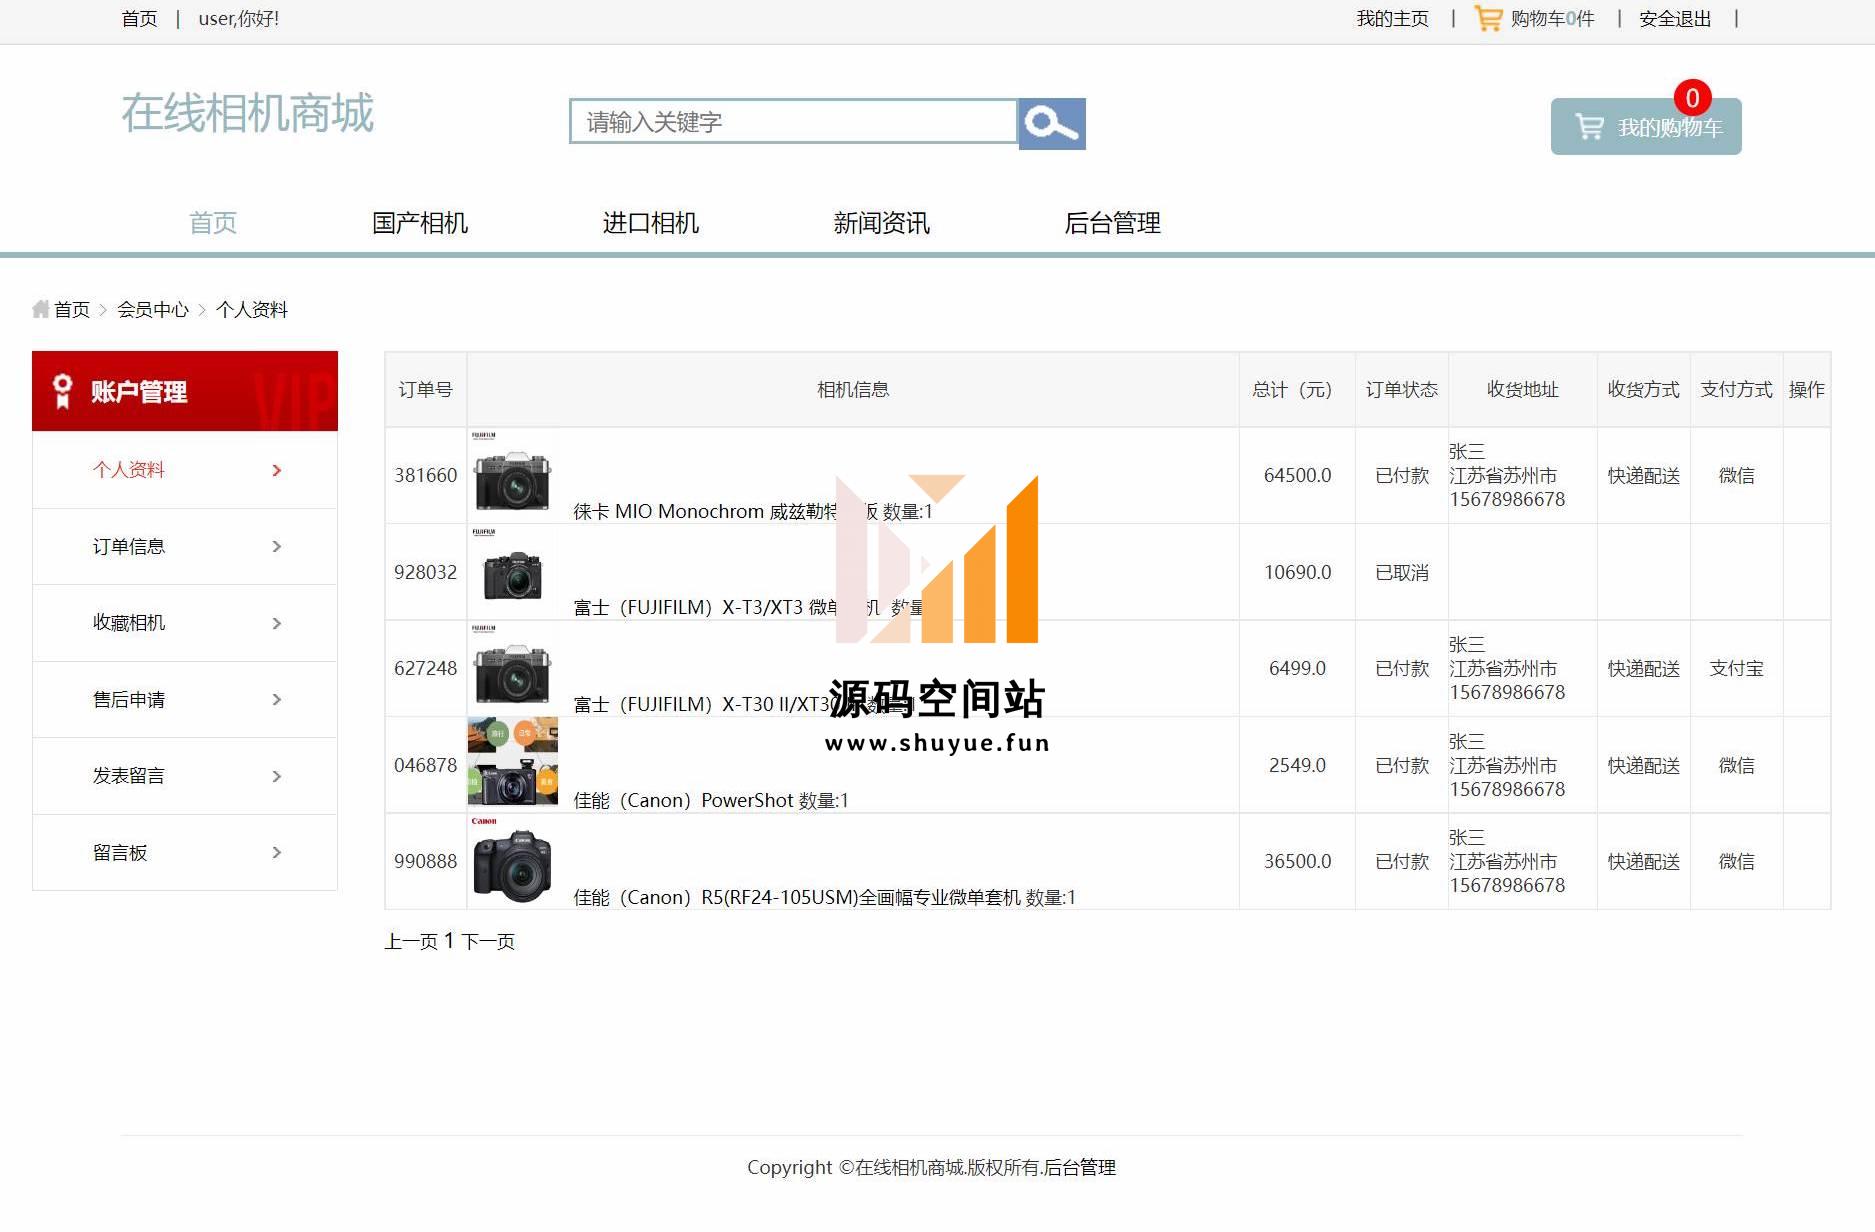Click the 已取消 order status
The height and width of the screenshot is (1232, 1875).
[x=1402, y=572]
